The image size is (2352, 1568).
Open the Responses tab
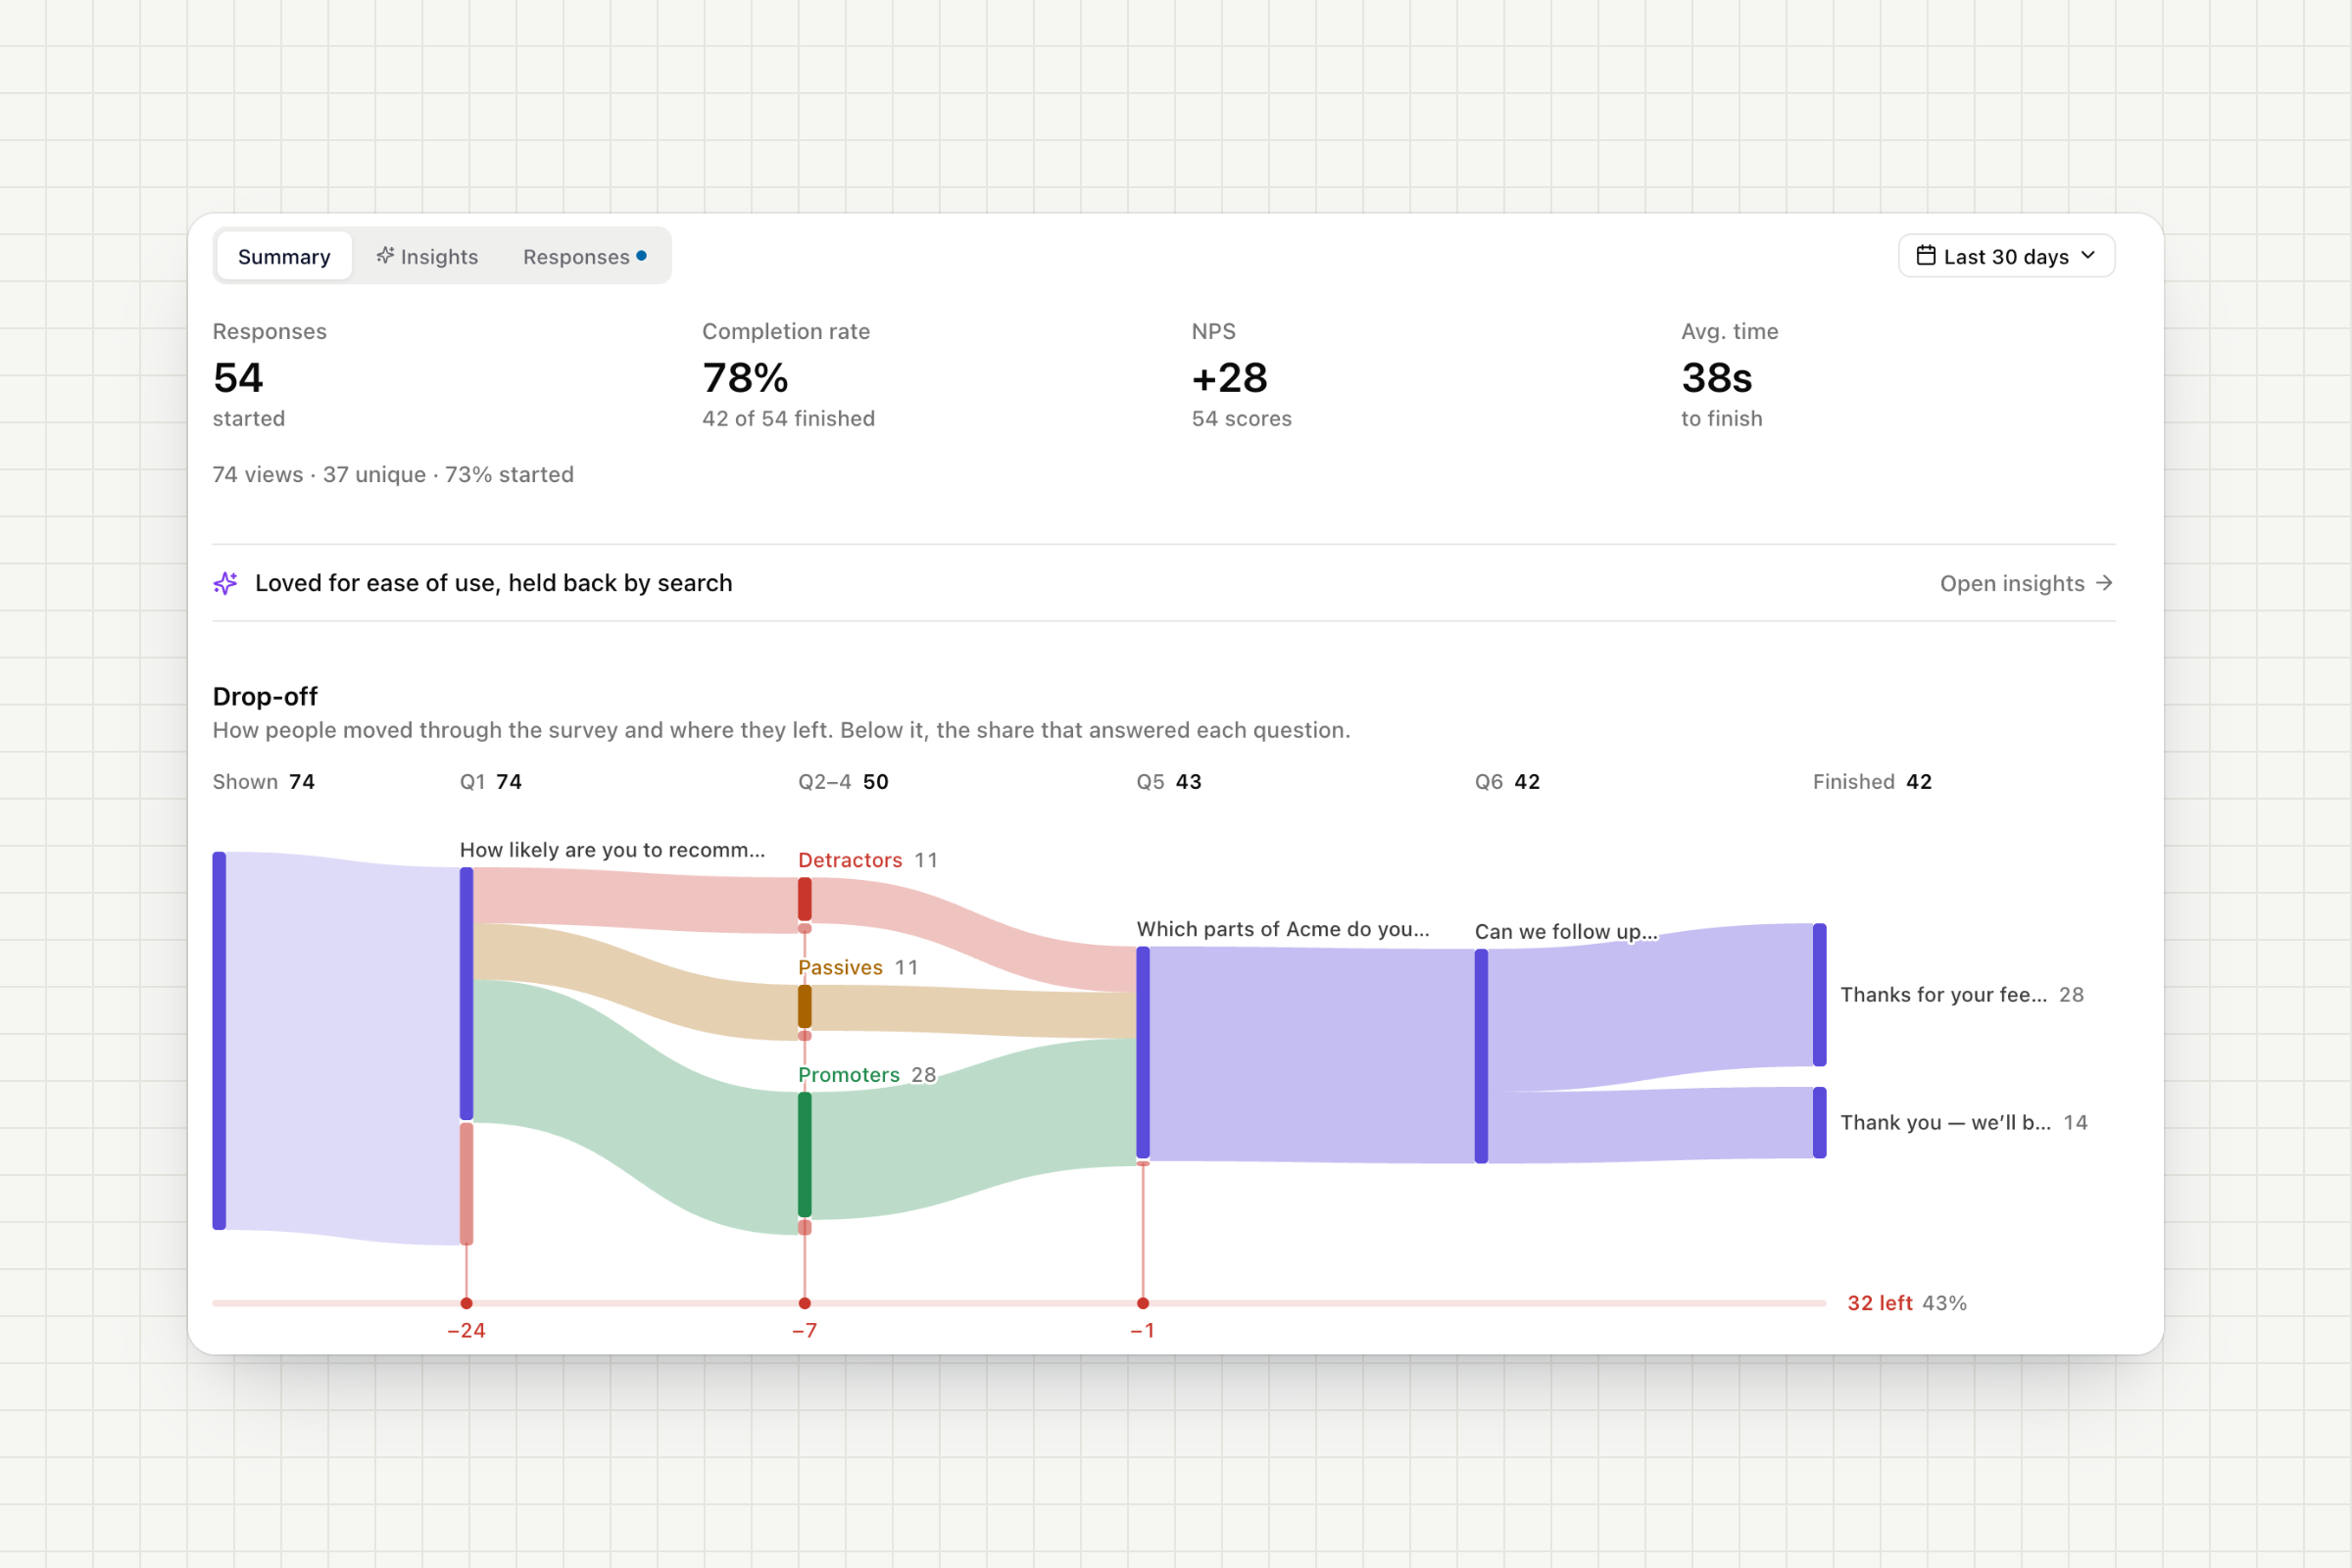[584, 256]
